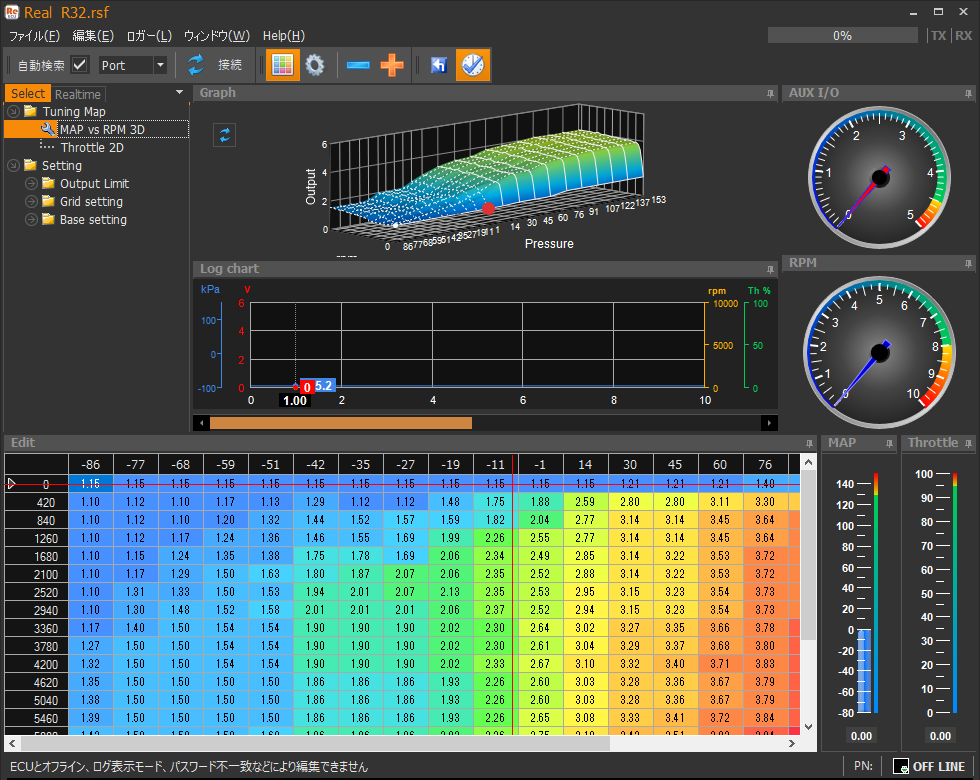Click the log chart scroll left arrow
Viewport: 980px width, 780px height.
[x=201, y=423]
